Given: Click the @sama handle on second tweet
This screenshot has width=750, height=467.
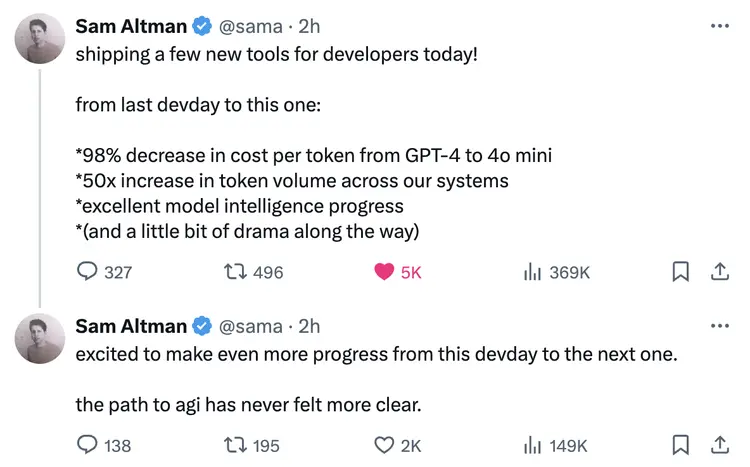Looking at the screenshot, I should (251, 326).
